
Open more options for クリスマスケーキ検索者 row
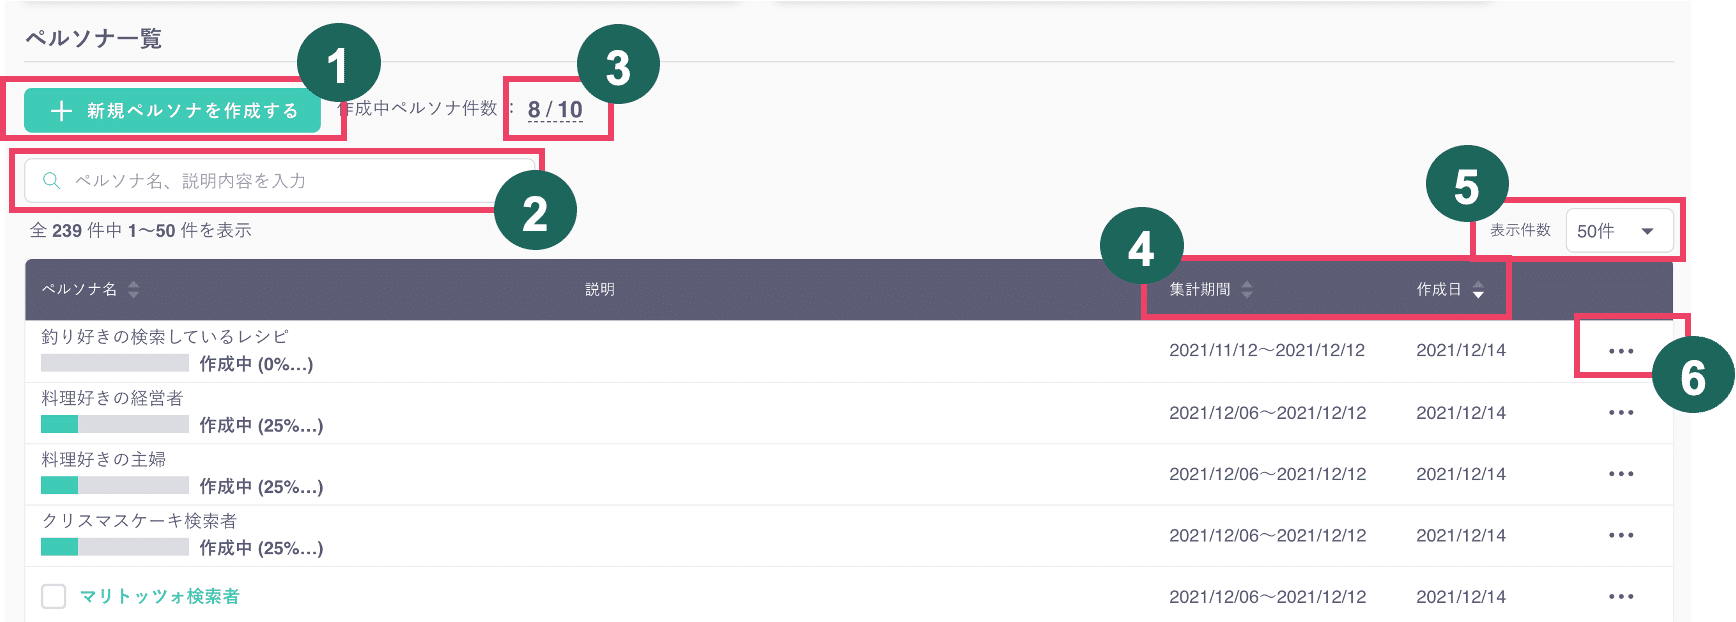point(1620,536)
